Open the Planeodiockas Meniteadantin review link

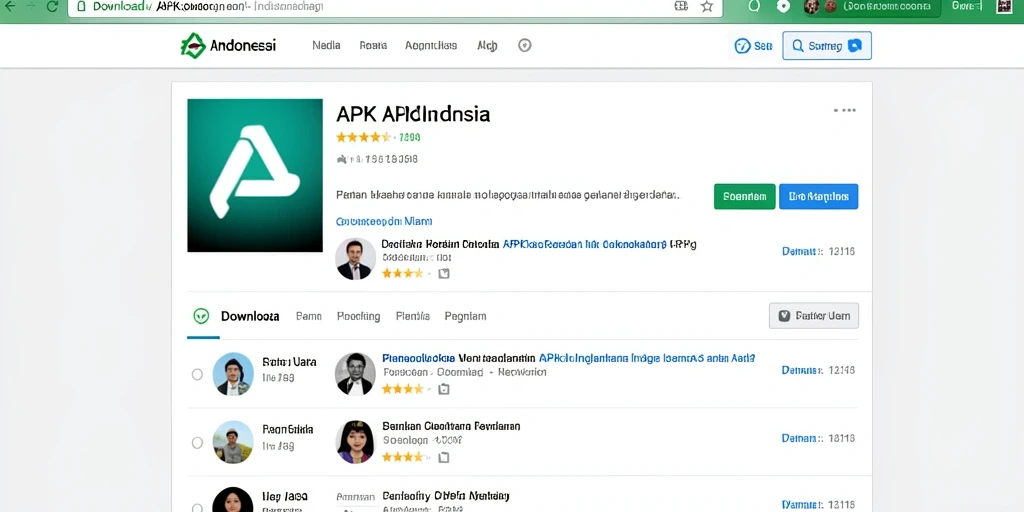click(x=568, y=358)
